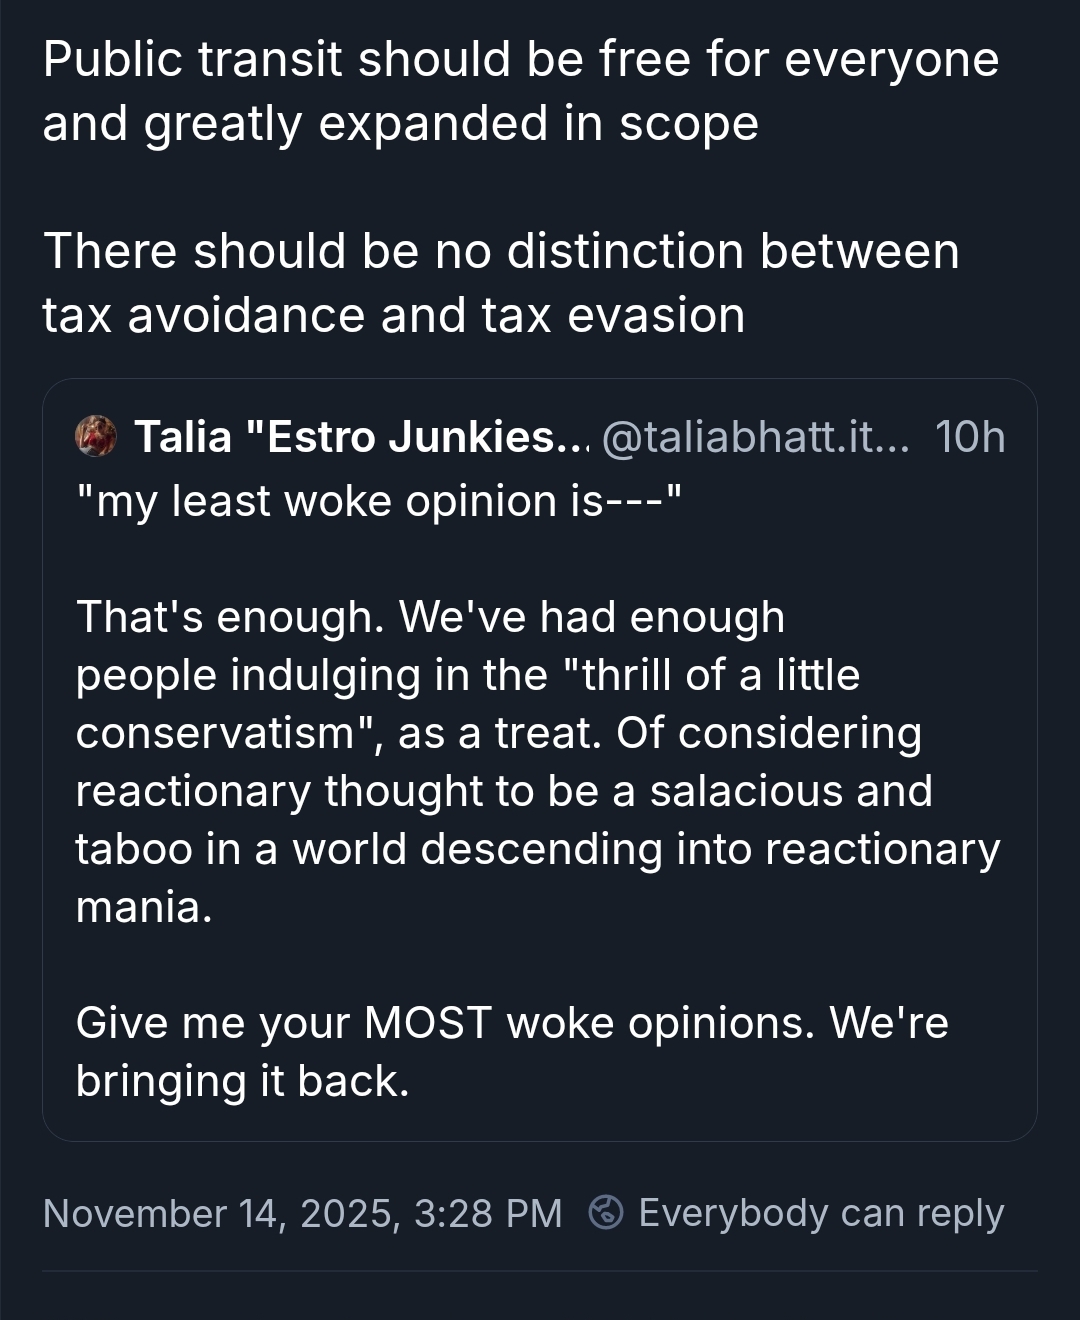1080x1320 pixels.
Task: Click the line beginning "conservatism", as a treat
Action: point(498,733)
